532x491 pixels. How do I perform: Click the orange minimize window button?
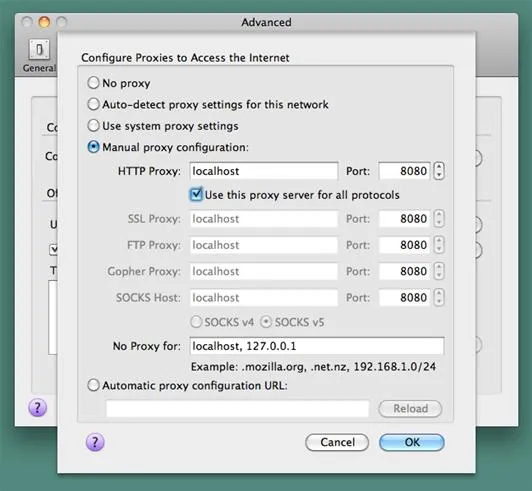[44, 22]
